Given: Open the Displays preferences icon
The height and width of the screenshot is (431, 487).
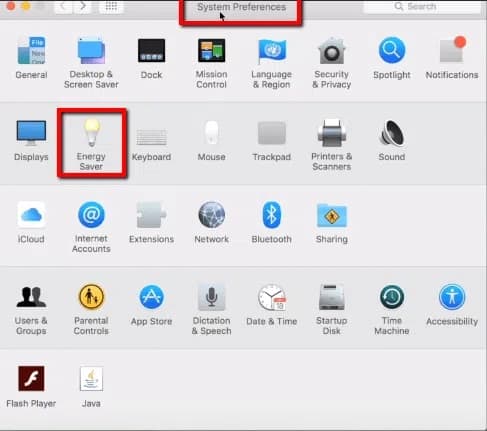Looking at the screenshot, I should pyautogui.click(x=31, y=133).
